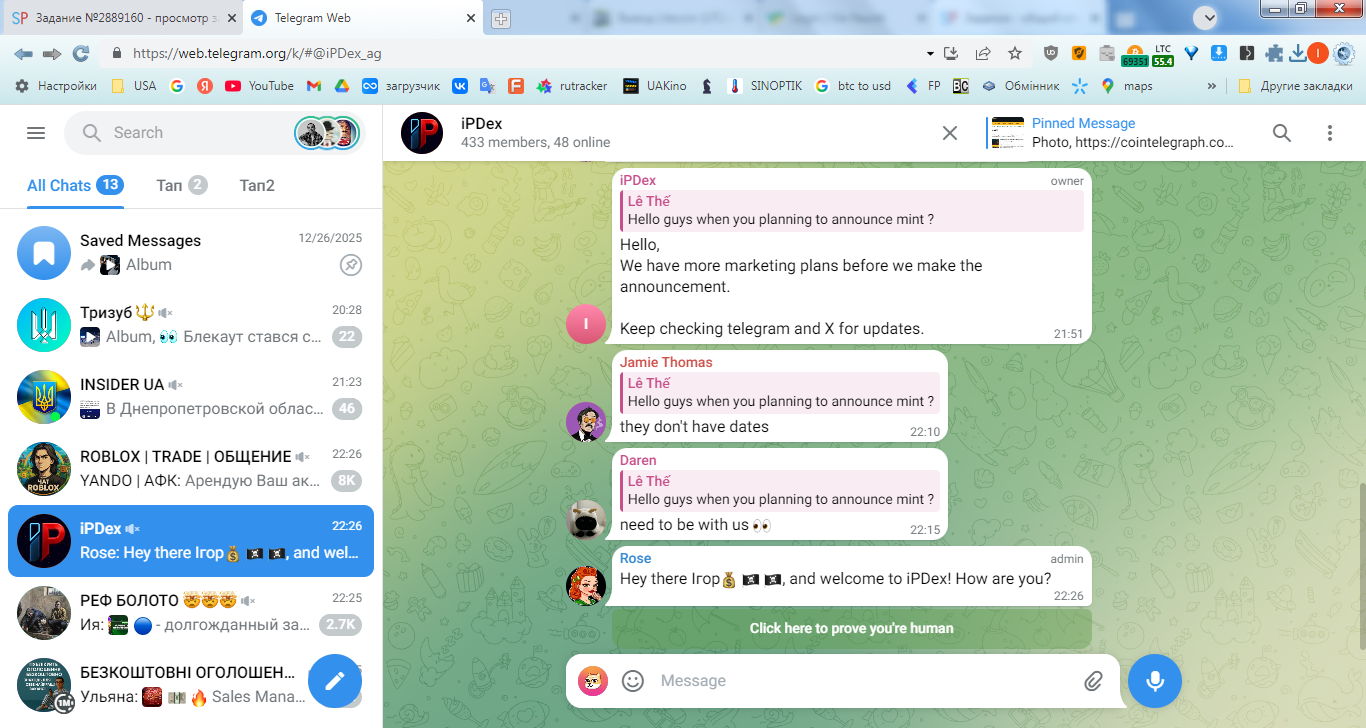Viewport: 1366px width, 728px height.
Task: Click the install app icon in address bar
Action: click(x=951, y=54)
